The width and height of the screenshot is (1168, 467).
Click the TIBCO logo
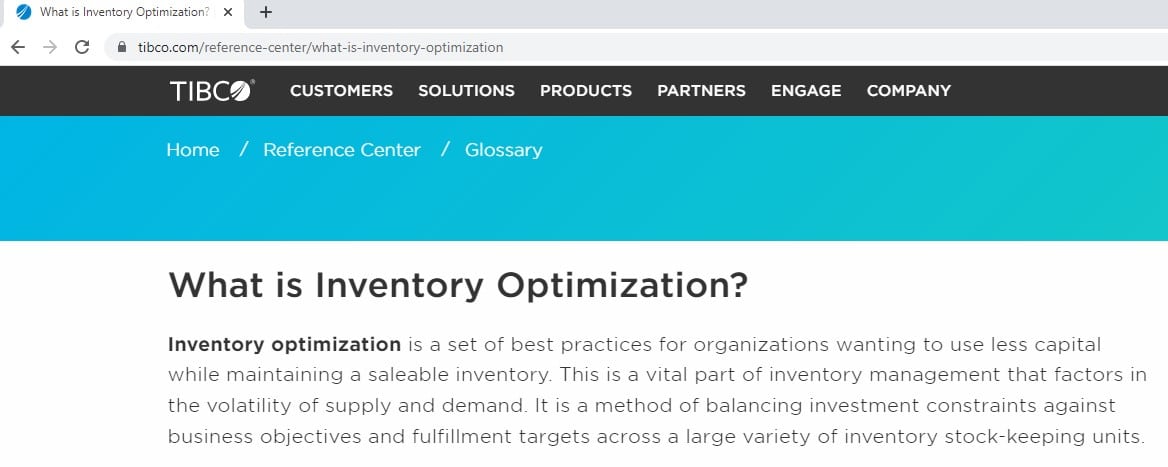point(212,91)
